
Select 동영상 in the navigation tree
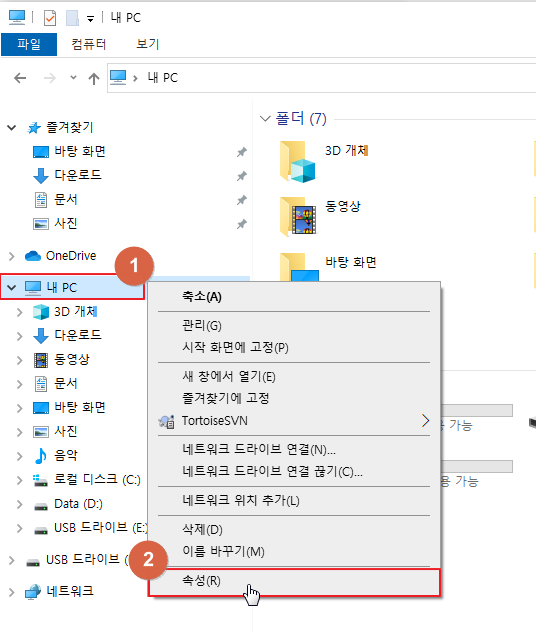[72, 360]
